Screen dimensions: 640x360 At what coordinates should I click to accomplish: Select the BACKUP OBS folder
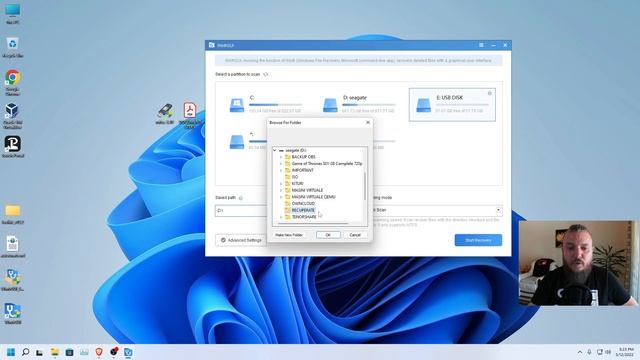coord(303,157)
